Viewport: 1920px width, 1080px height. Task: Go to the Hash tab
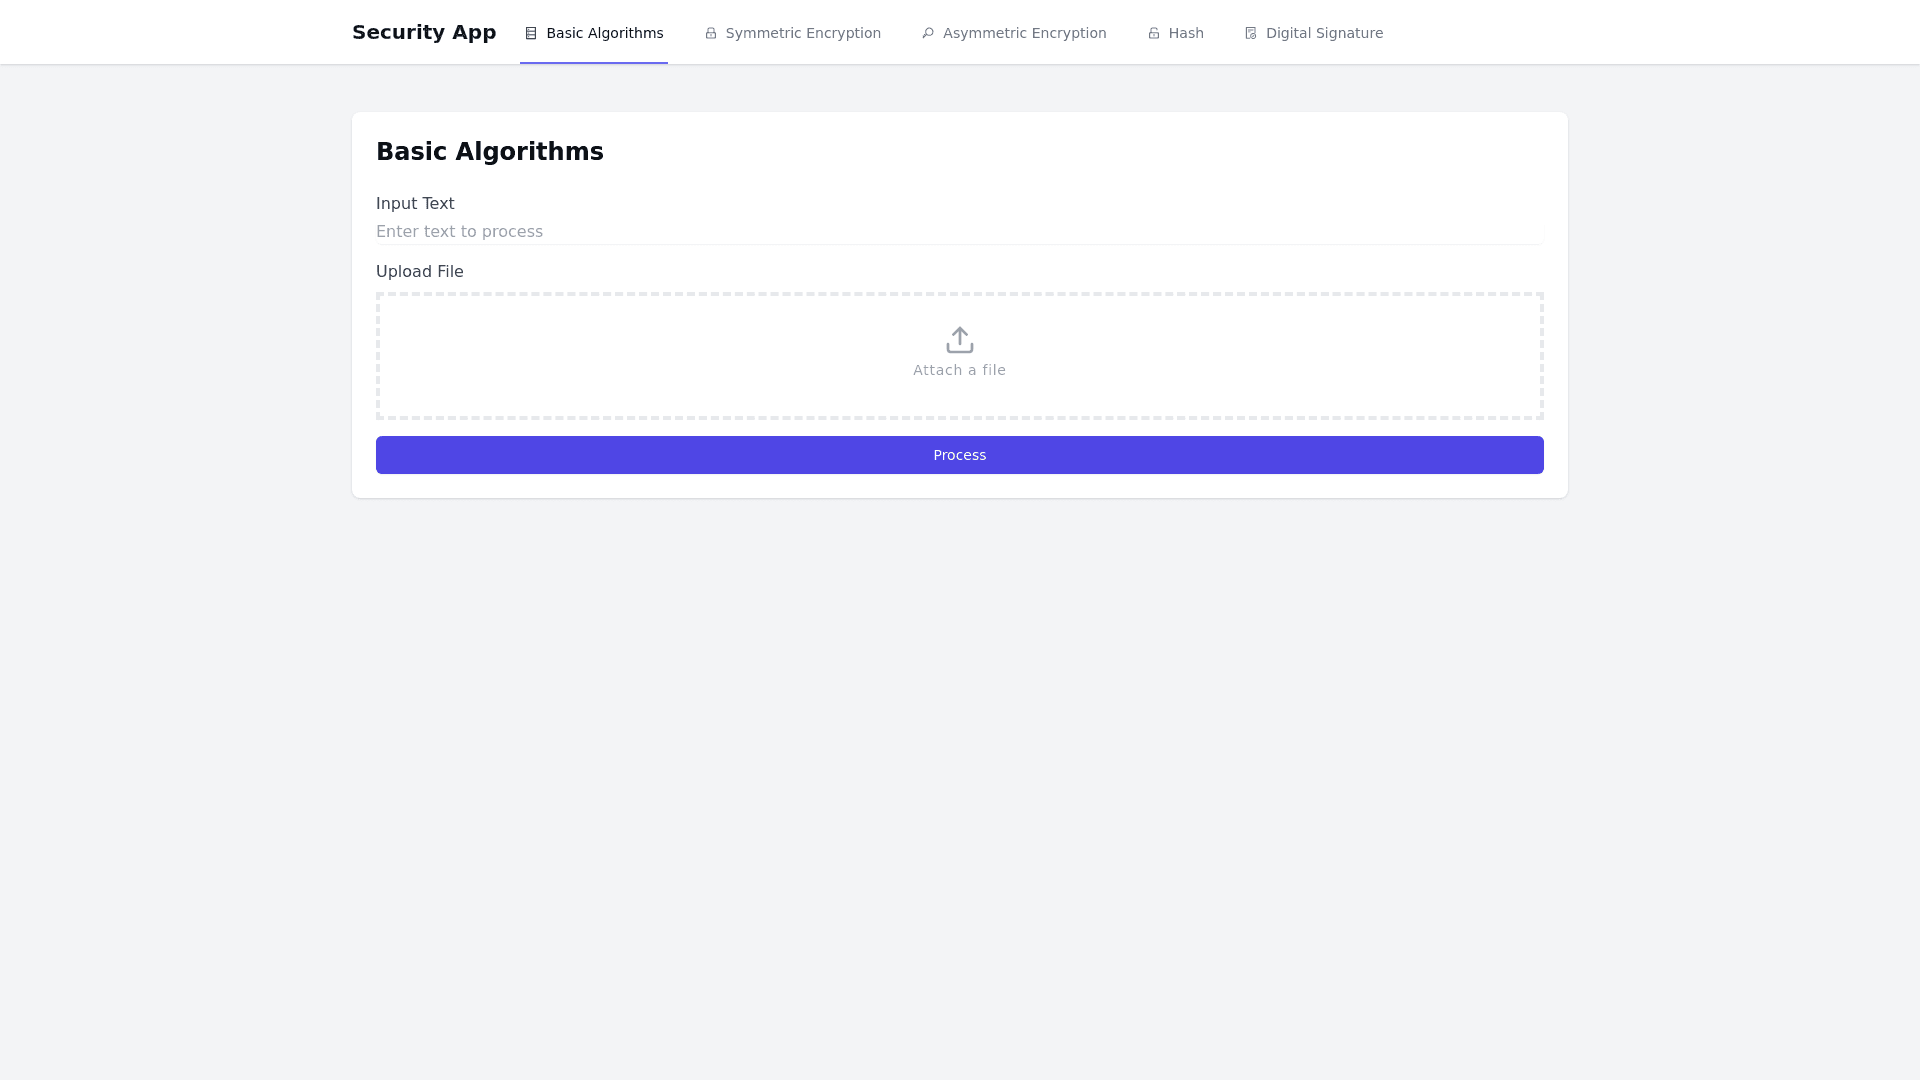pos(1186,33)
